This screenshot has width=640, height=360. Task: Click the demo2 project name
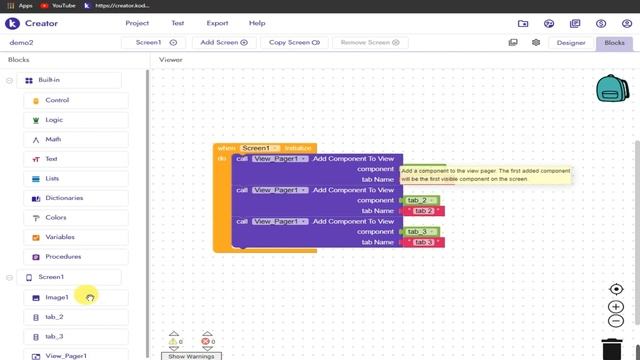pos(21,42)
